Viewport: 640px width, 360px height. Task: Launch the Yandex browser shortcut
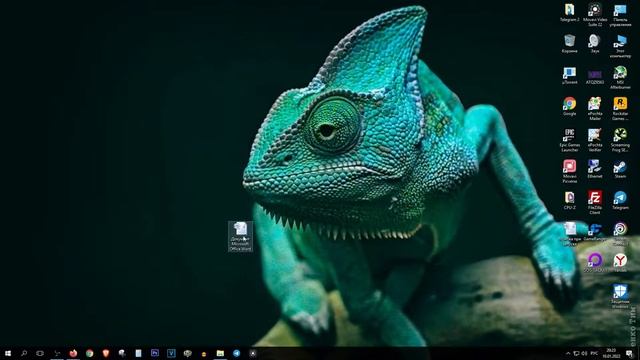[620, 263]
